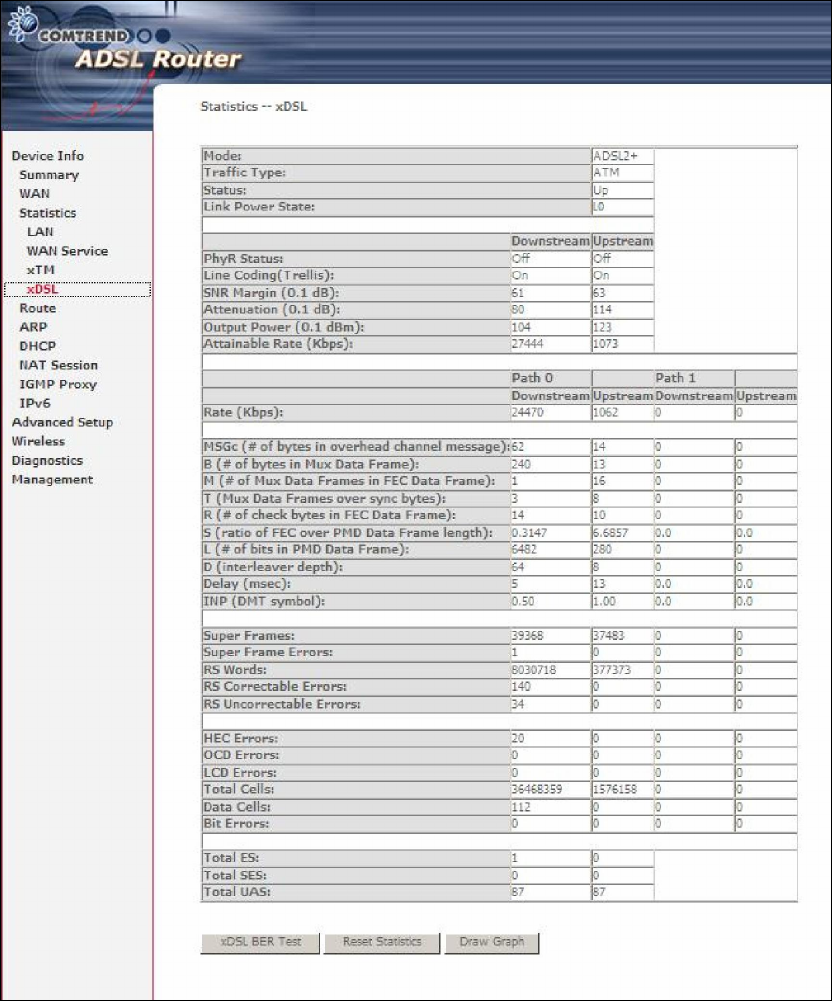Click the downstream Output Power value 104
The width and height of the screenshot is (832, 1001).
(521, 327)
